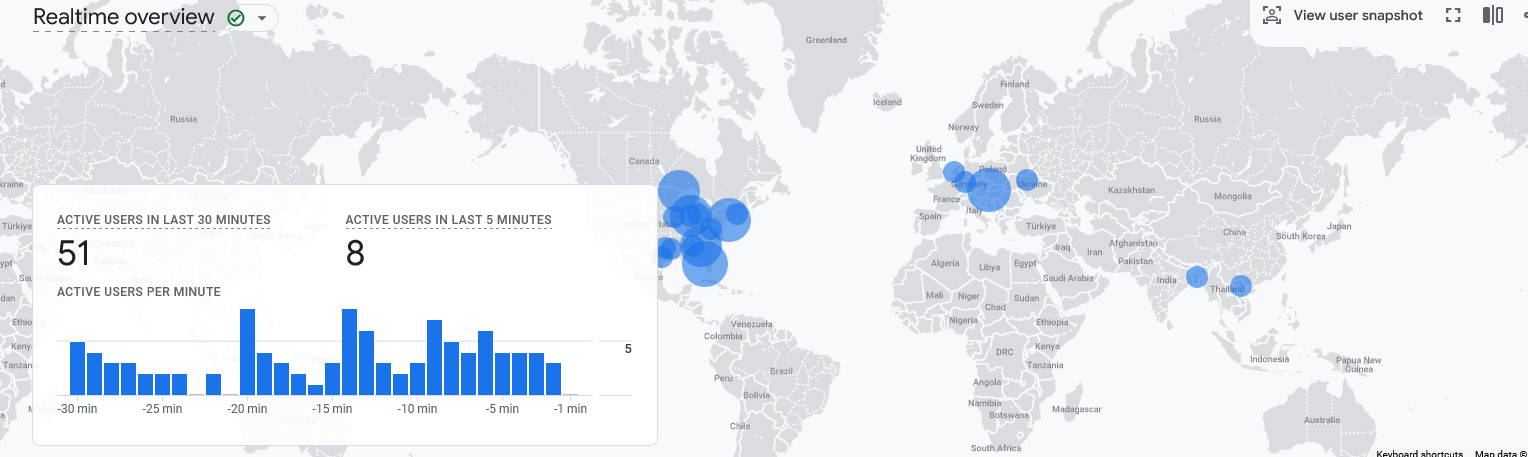Click the -10 min axis label
1528x457 pixels.
coord(417,409)
